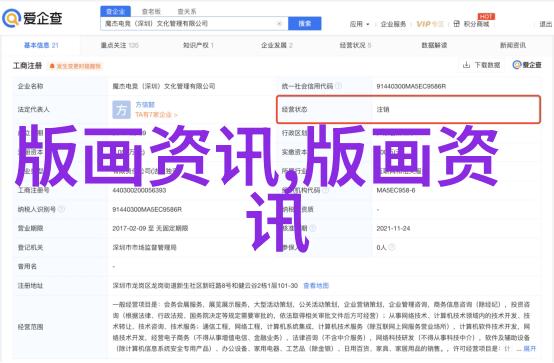The width and height of the screenshot is (554, 363).
Task: Click the 注册地址 text starting 深圳市龙岗区
Action: 205,286
